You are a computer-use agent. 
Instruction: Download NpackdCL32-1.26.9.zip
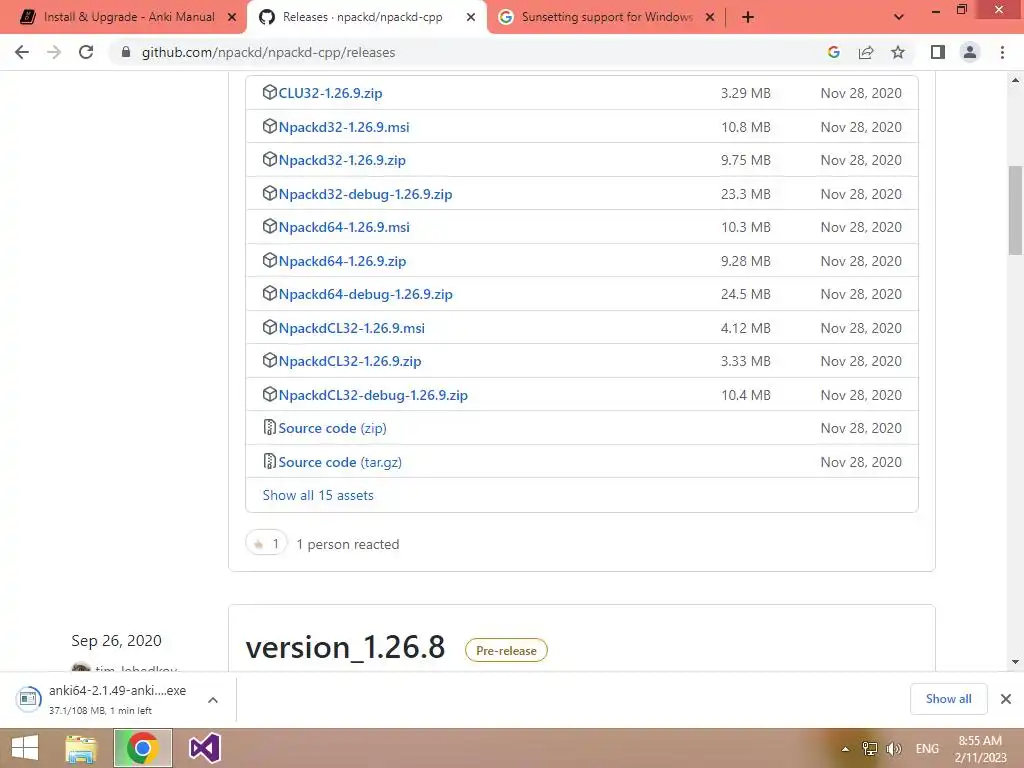point(350,362)
